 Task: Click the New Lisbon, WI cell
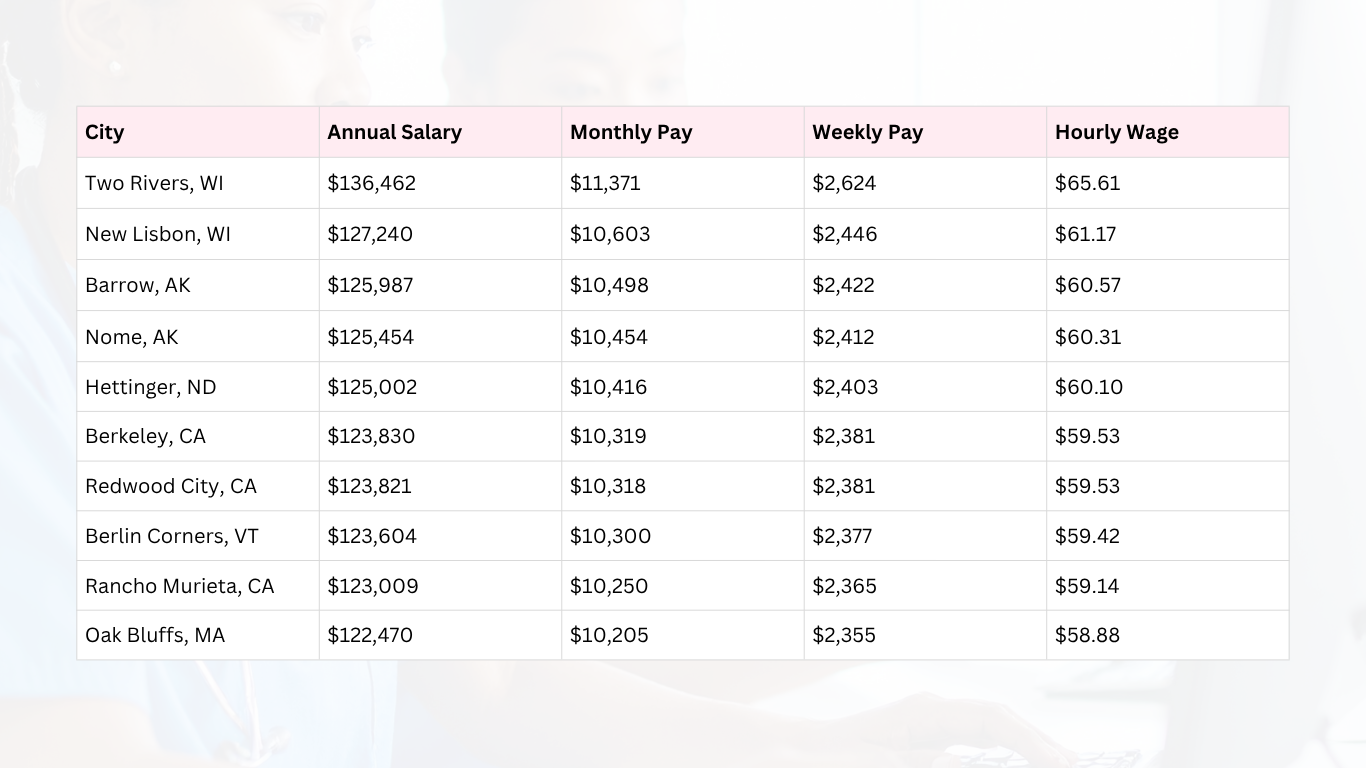point(158,234)
